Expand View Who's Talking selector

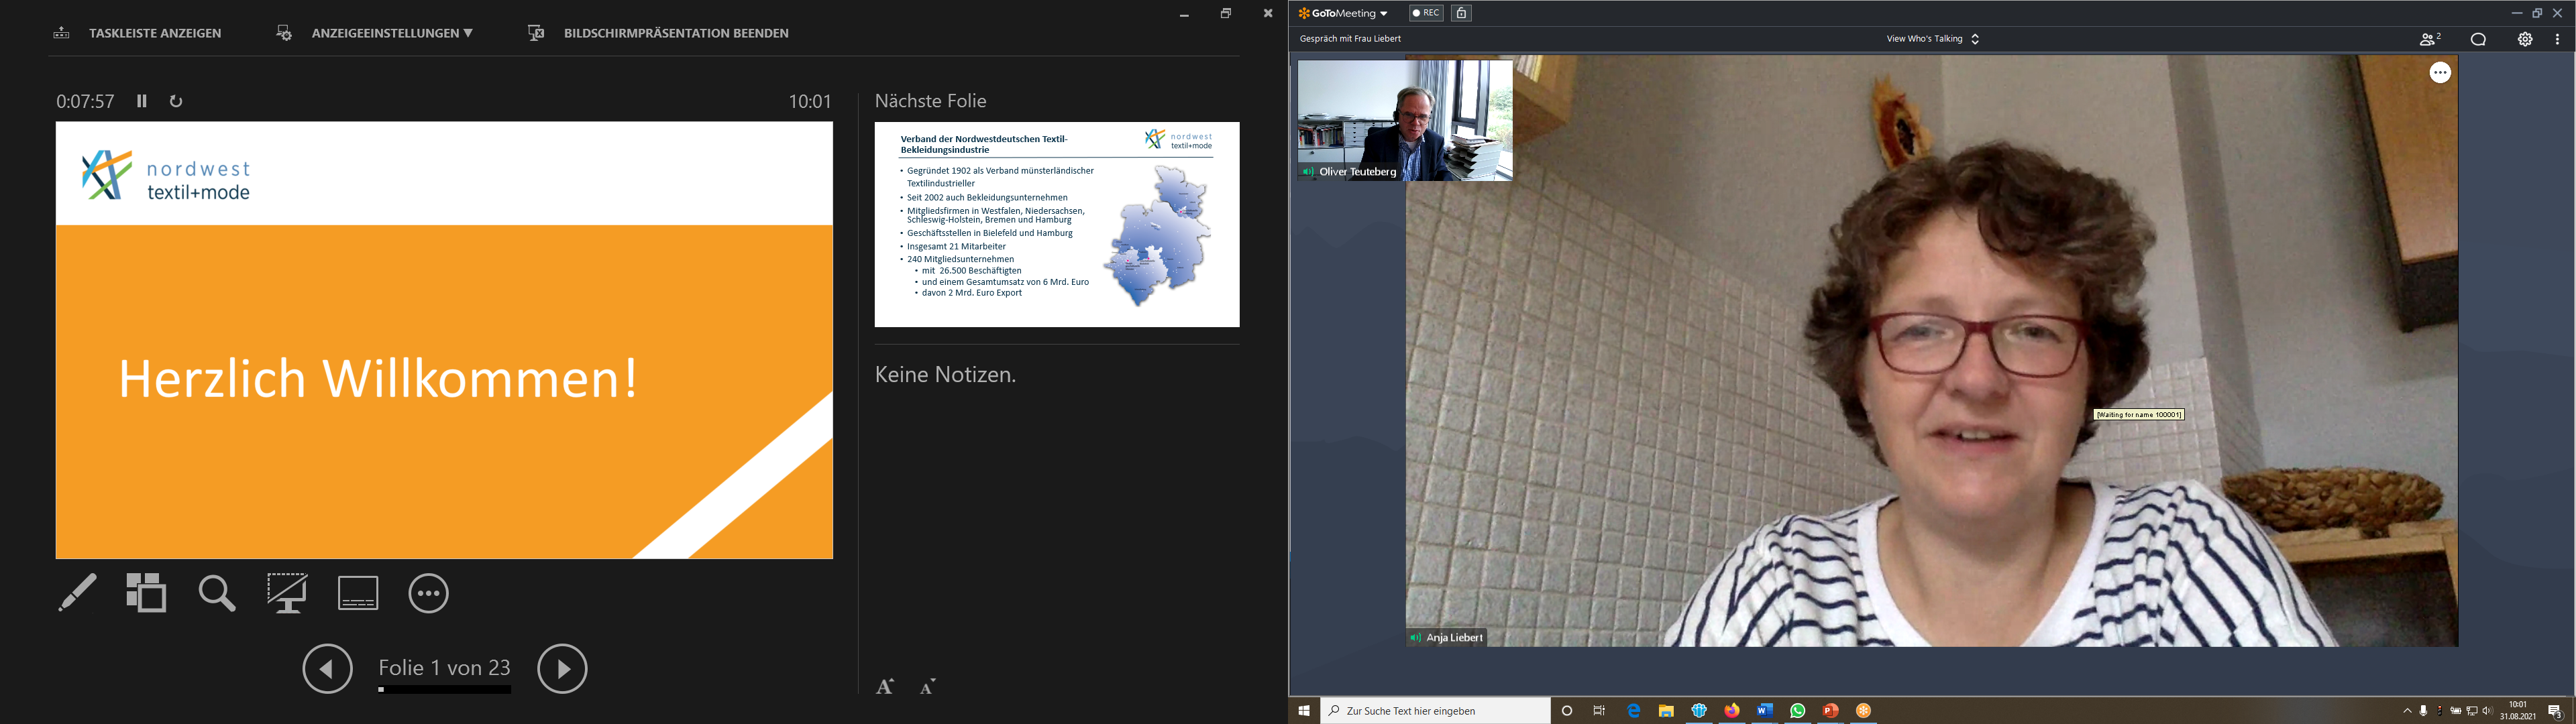(x=1932, y=39)
